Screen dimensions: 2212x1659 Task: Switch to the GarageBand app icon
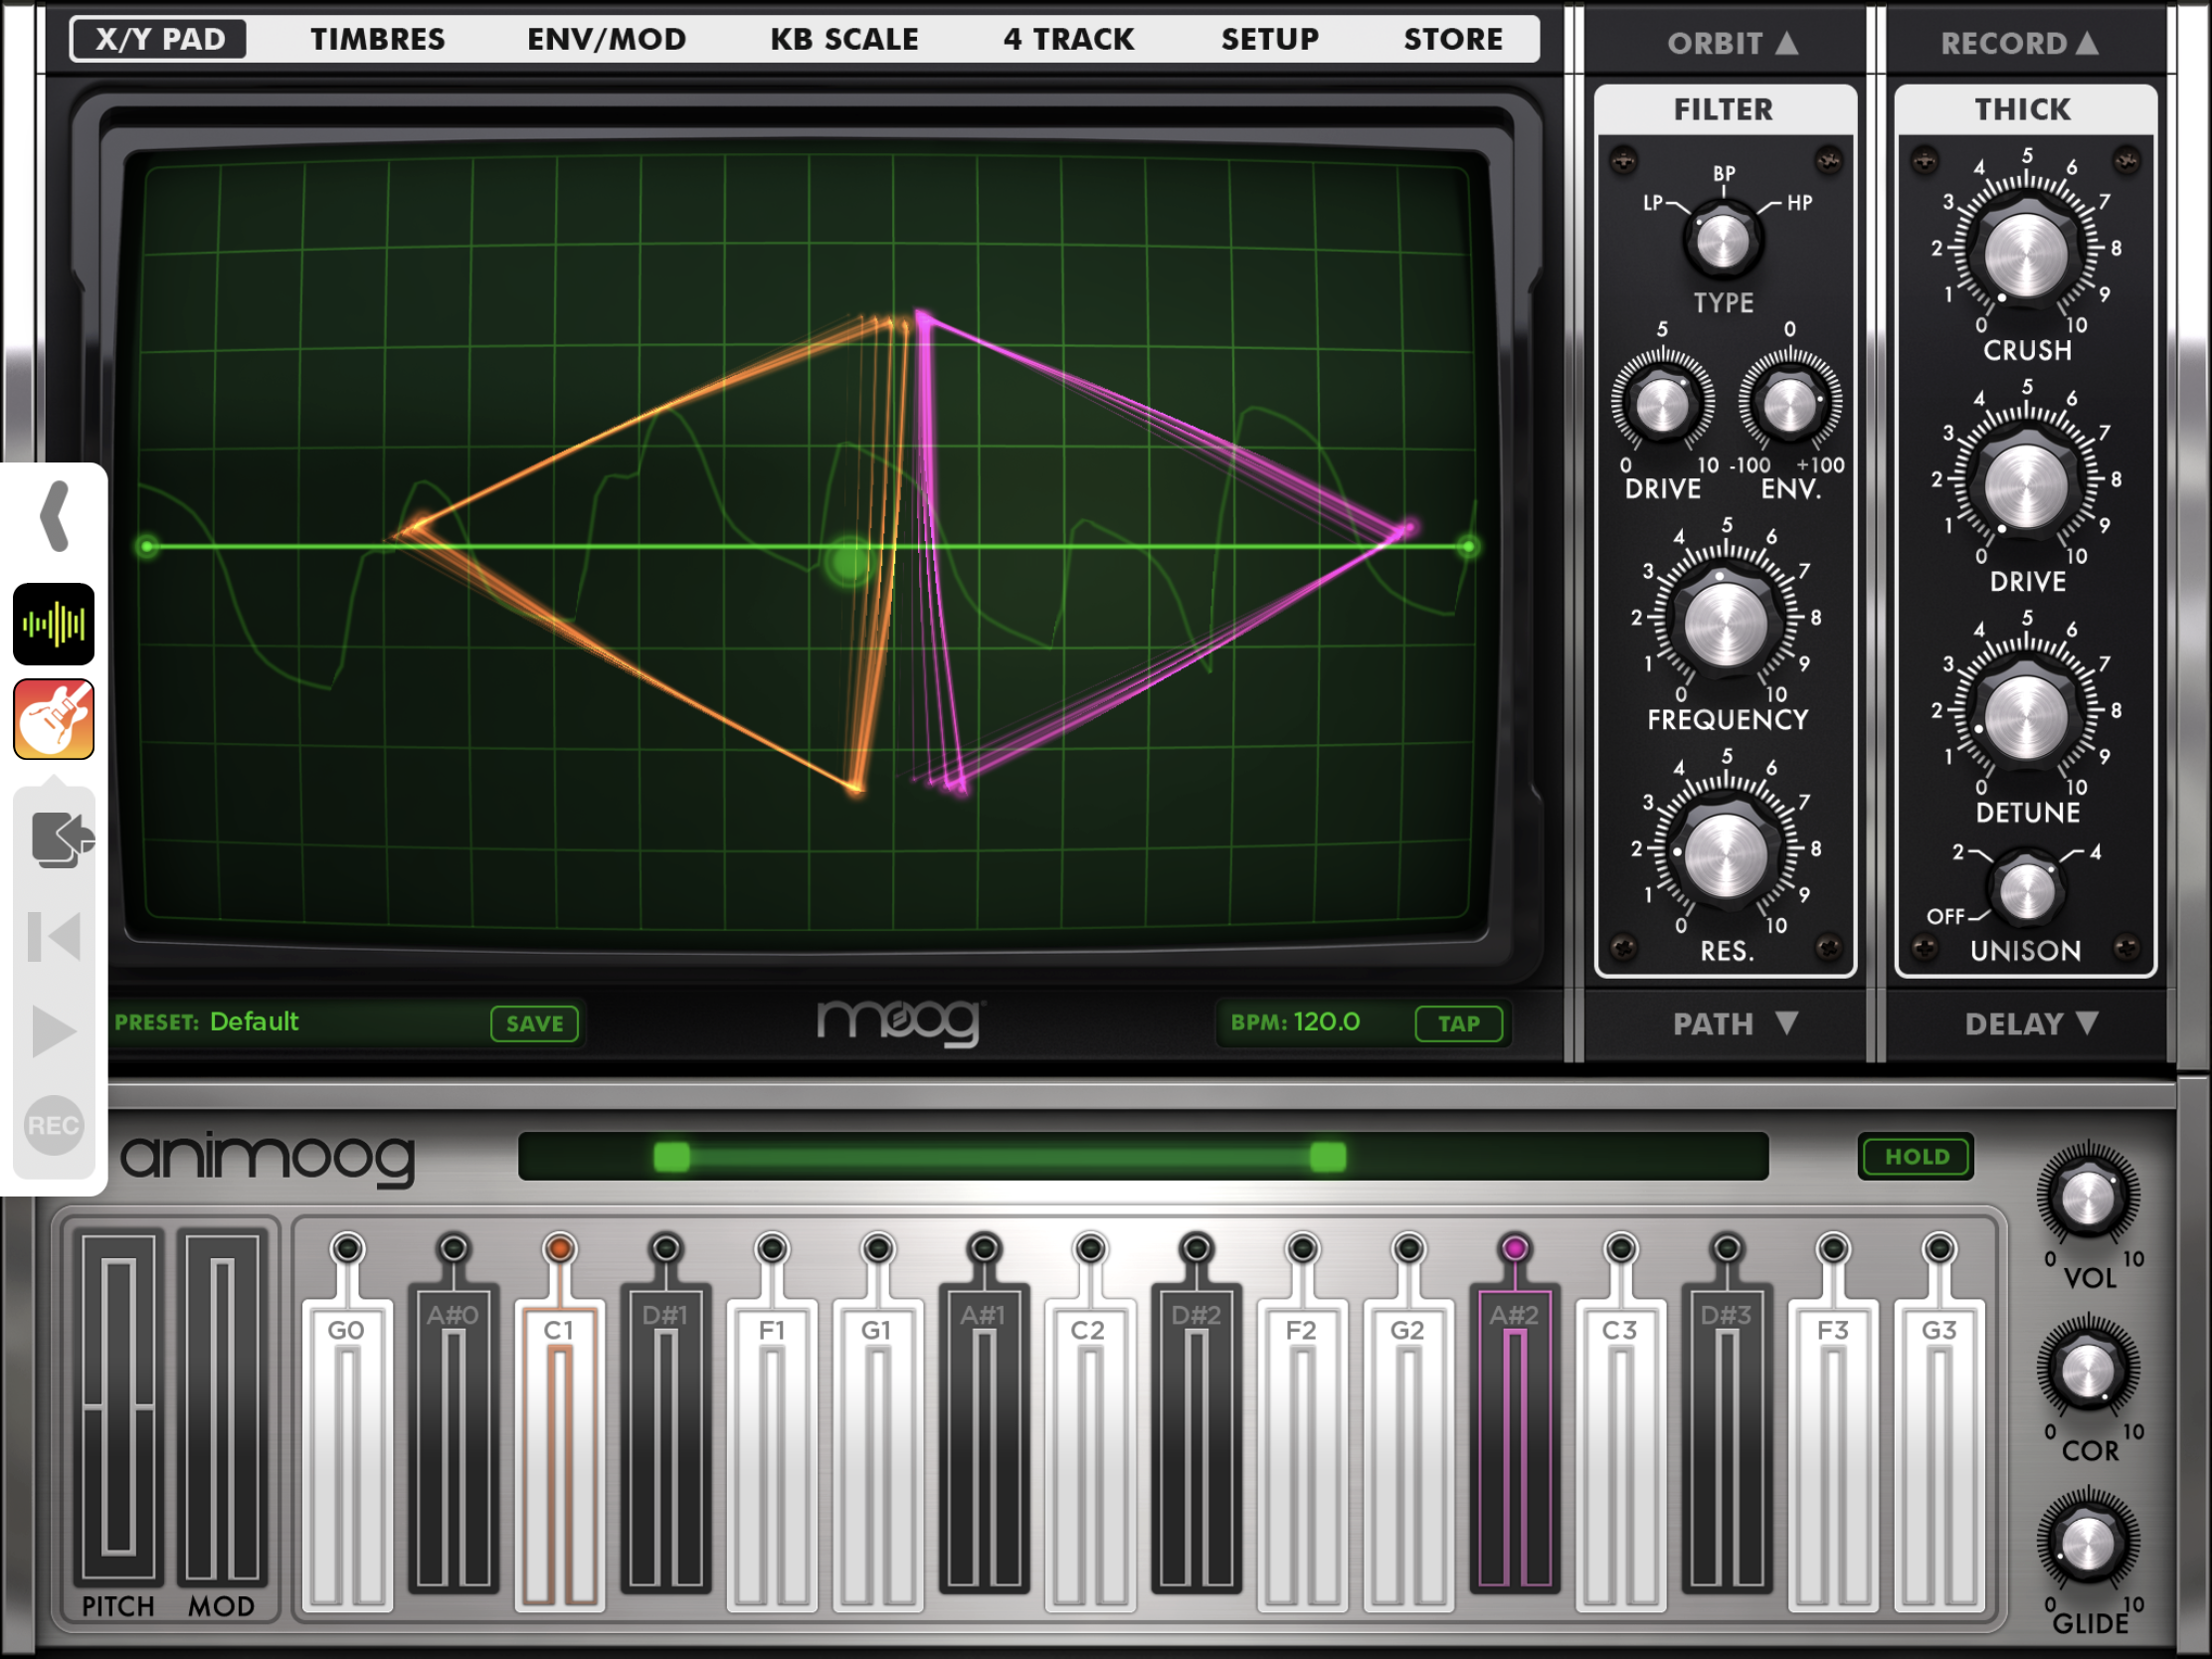tap(54, 719)
